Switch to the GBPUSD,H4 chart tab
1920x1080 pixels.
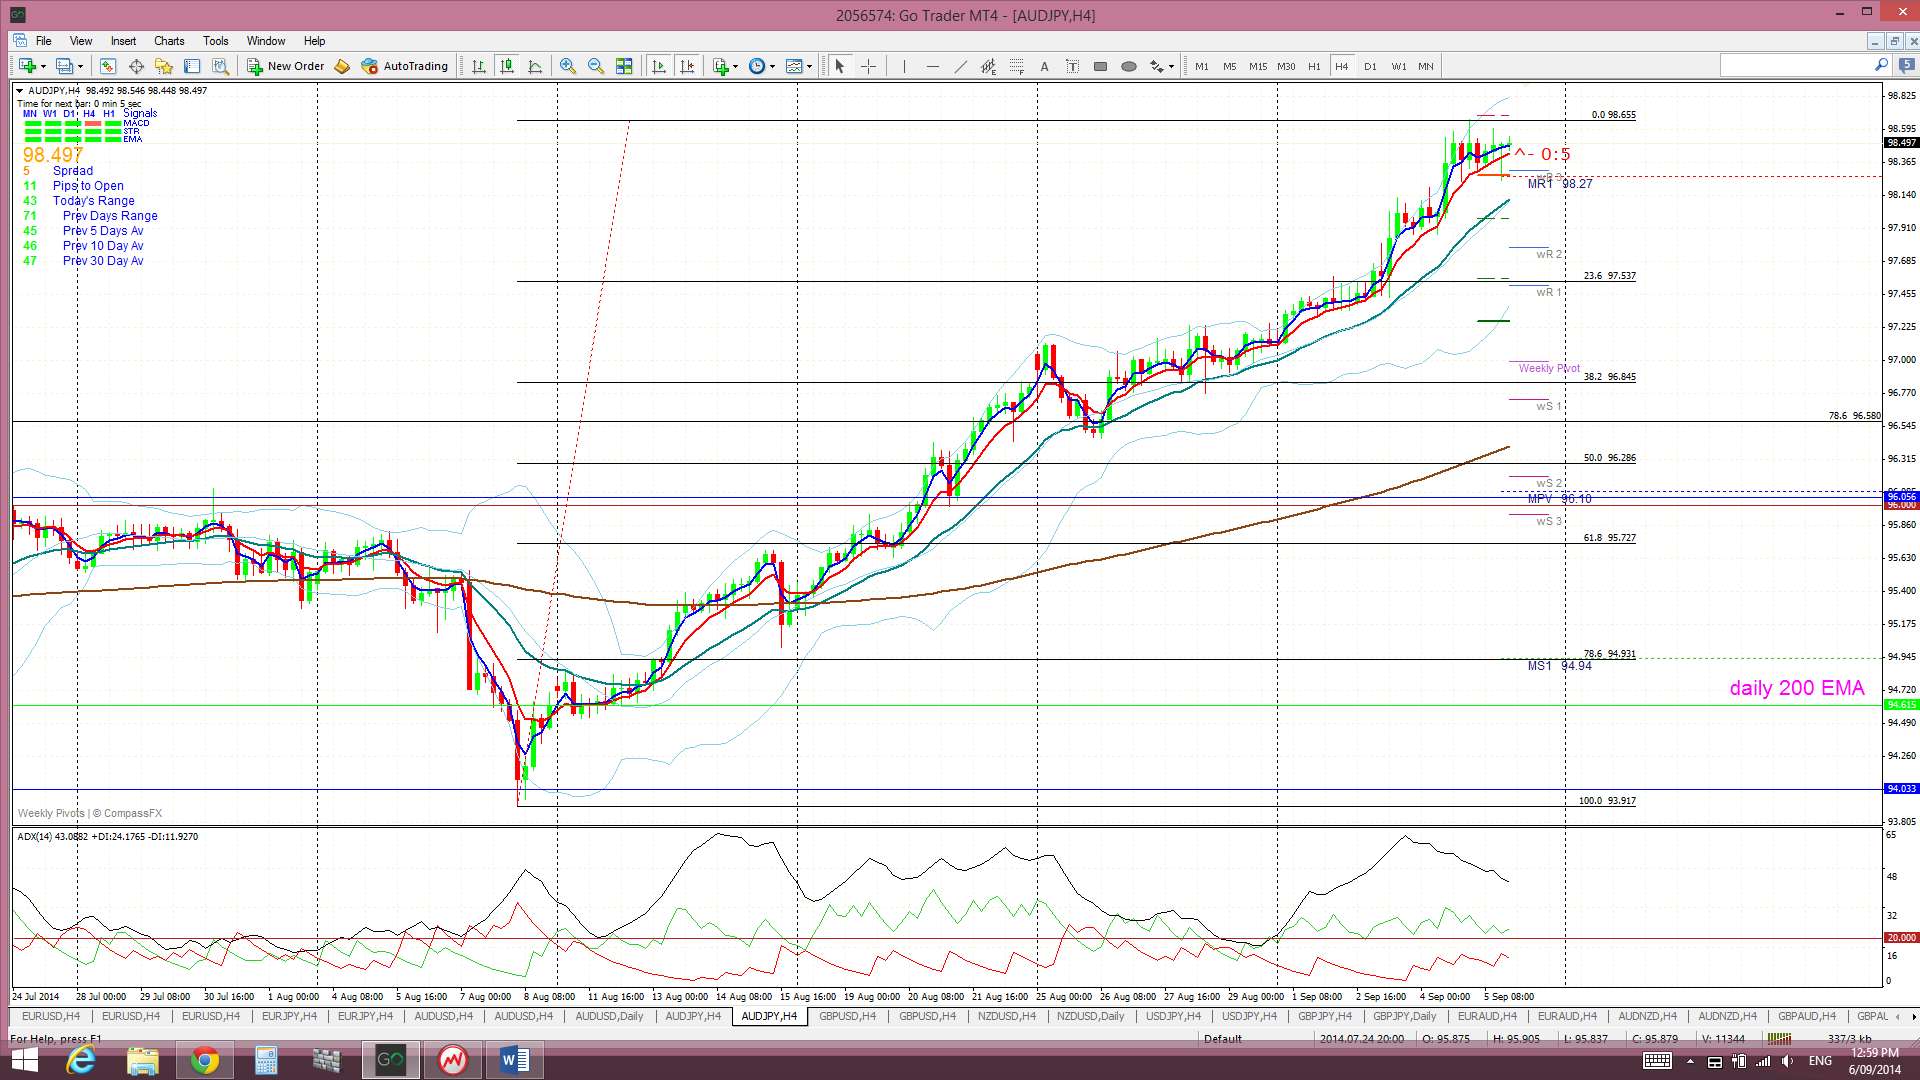(x=846, y=1016)
